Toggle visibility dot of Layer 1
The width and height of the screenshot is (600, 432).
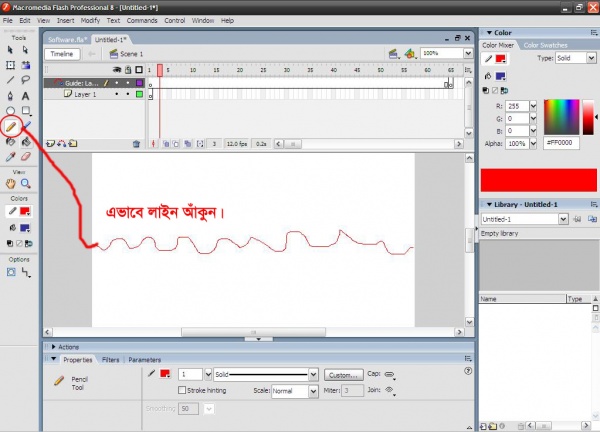117,94
